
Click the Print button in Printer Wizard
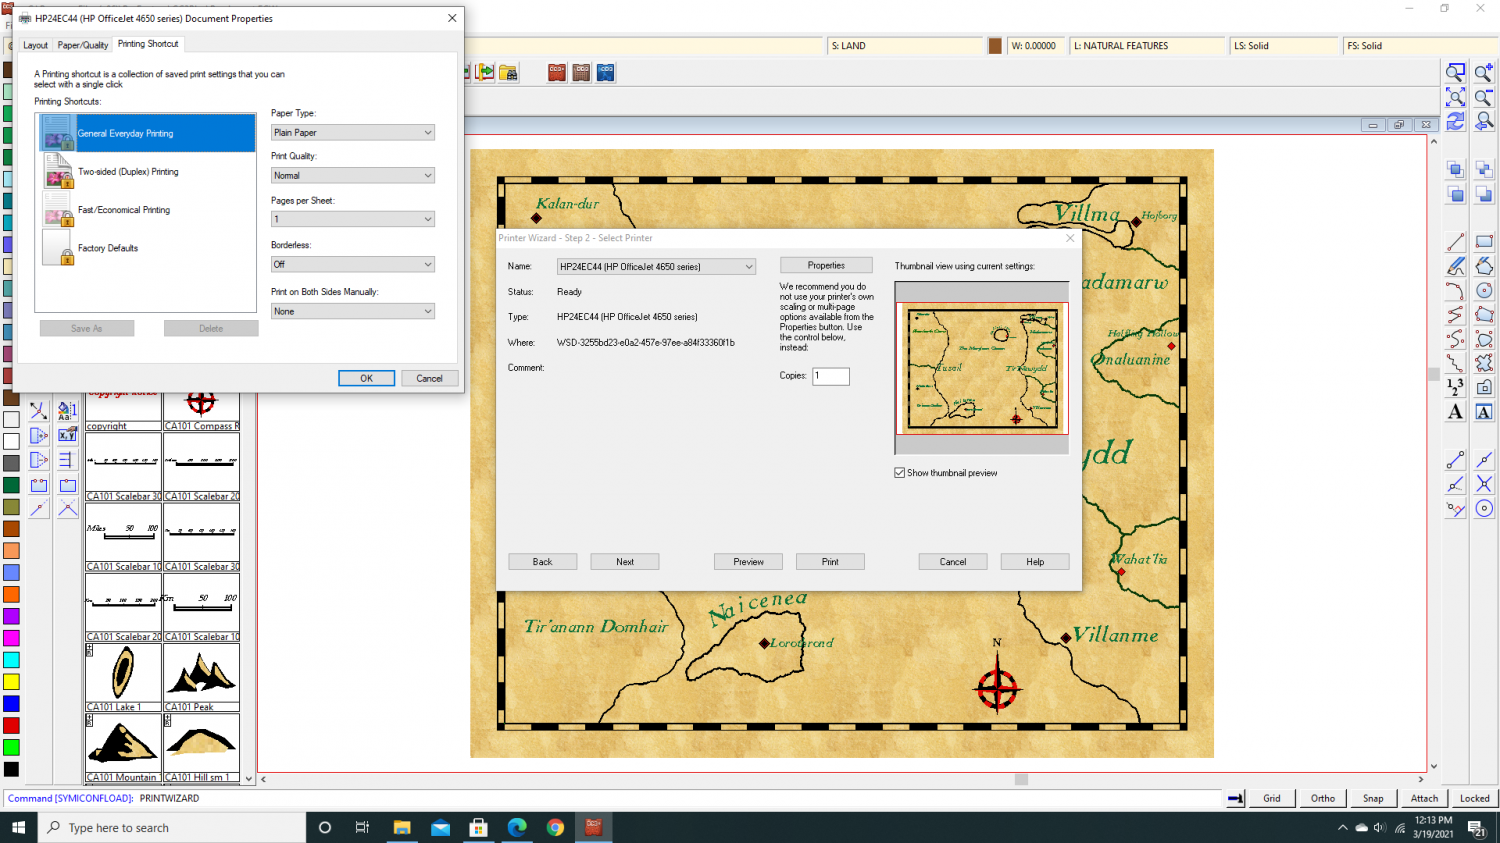click(830, 562)
